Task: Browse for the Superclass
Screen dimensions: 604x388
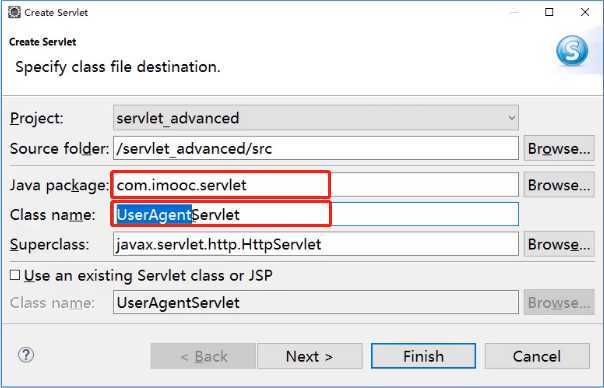Action: tap(559, 244)
